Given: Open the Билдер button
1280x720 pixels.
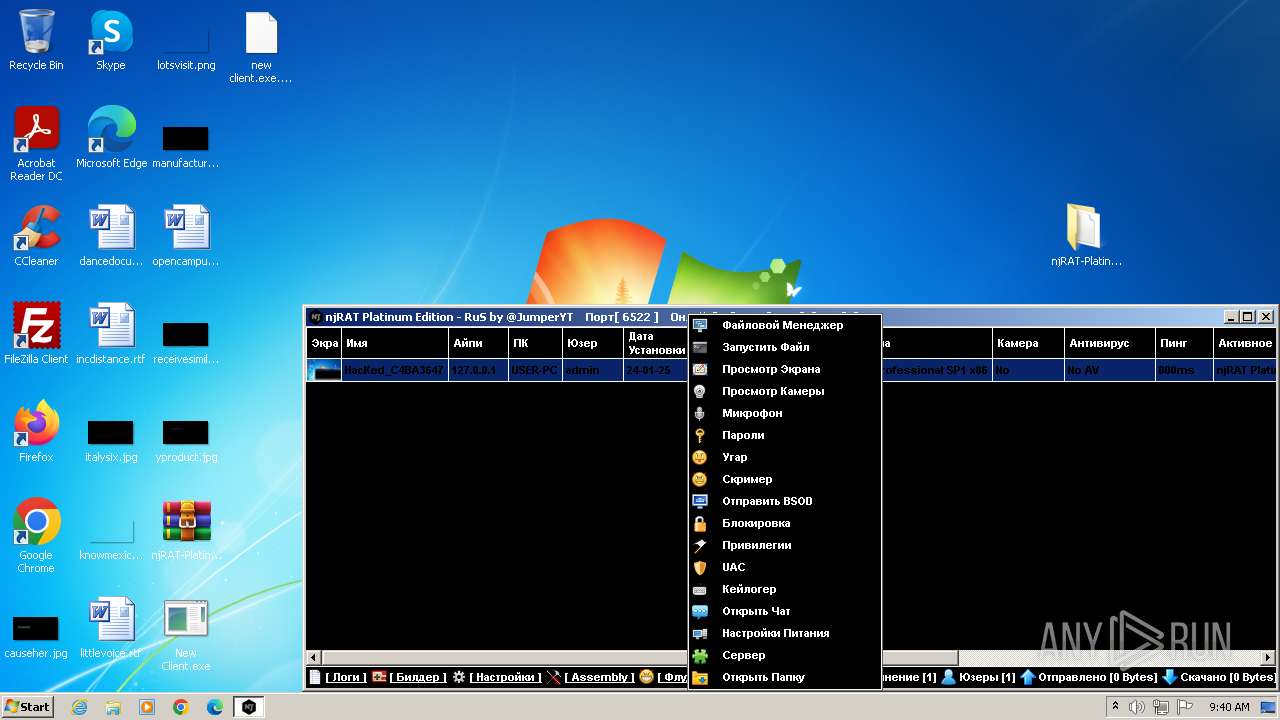Looking at the screenshot, I should coord(418,677).
